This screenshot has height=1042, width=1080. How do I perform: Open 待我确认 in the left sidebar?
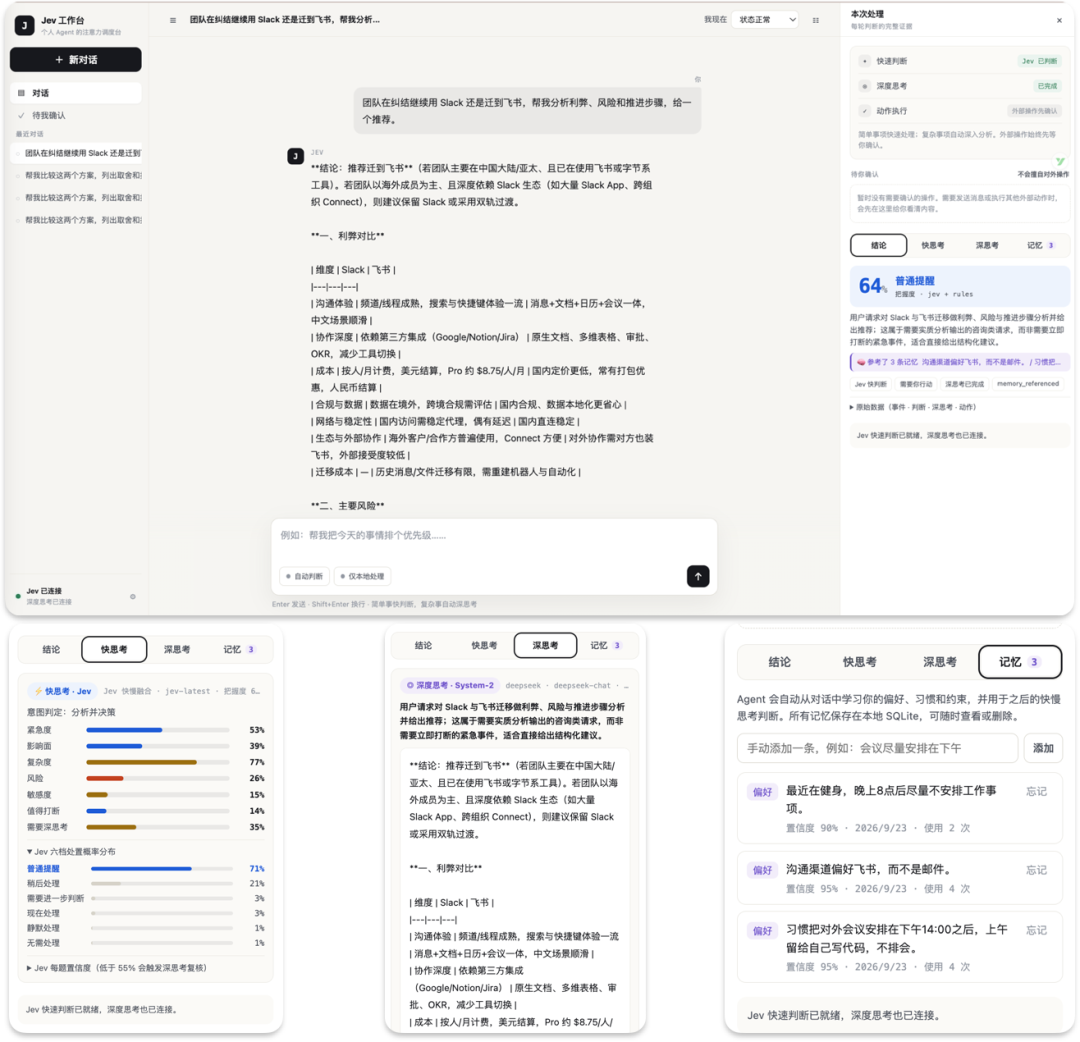tap(76, 115)
